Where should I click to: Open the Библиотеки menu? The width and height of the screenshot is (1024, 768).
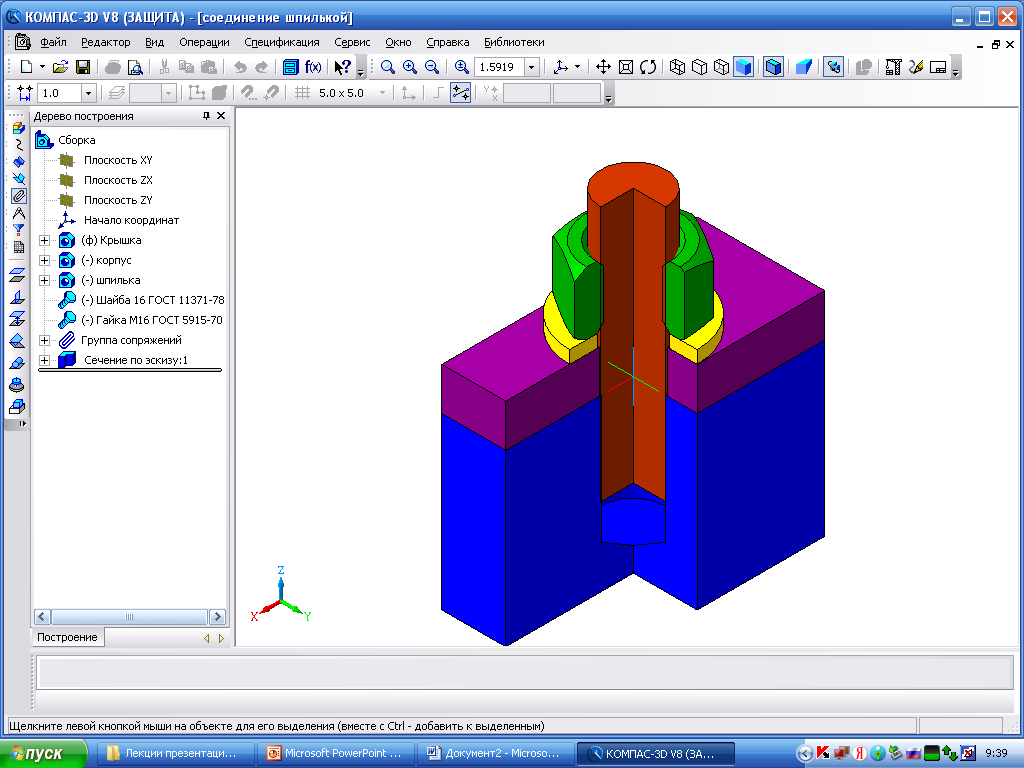(514, 42)
